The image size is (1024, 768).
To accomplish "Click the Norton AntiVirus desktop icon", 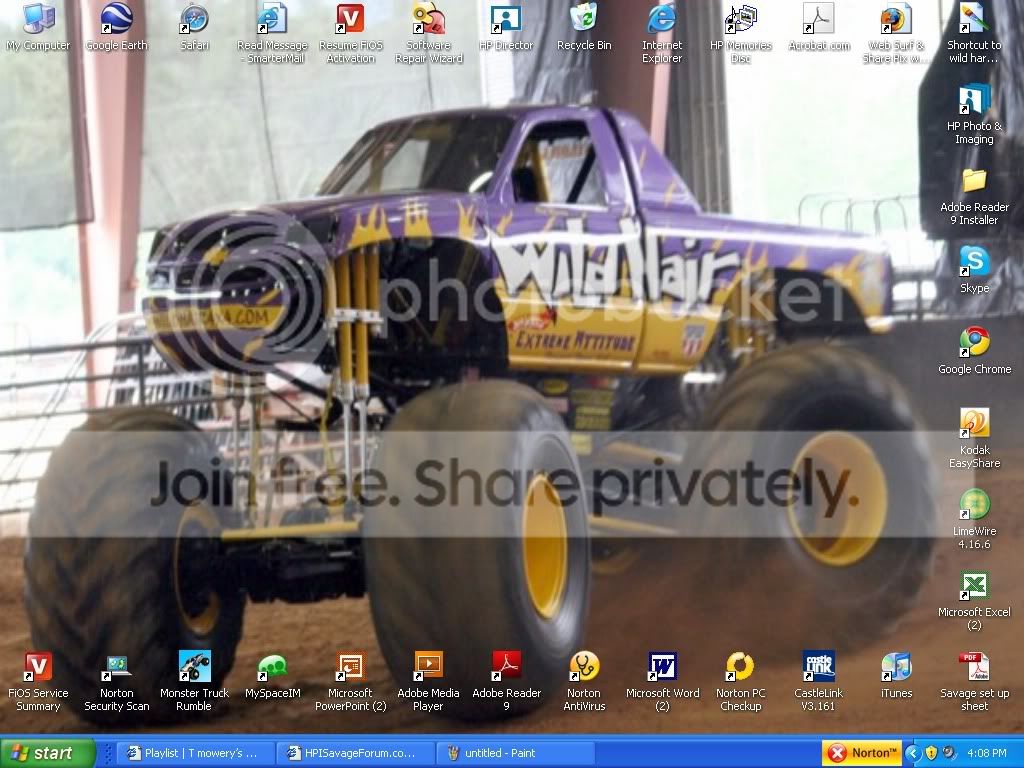I will tap(584, 682).
